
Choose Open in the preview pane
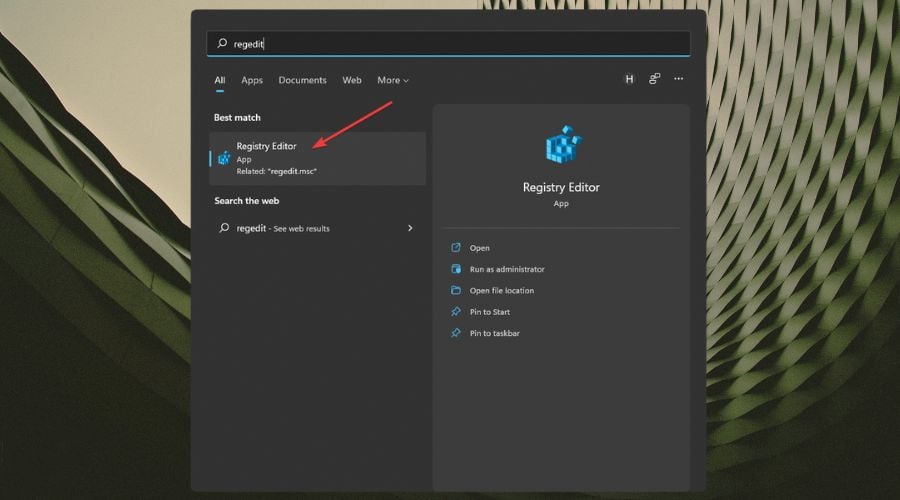479,248
